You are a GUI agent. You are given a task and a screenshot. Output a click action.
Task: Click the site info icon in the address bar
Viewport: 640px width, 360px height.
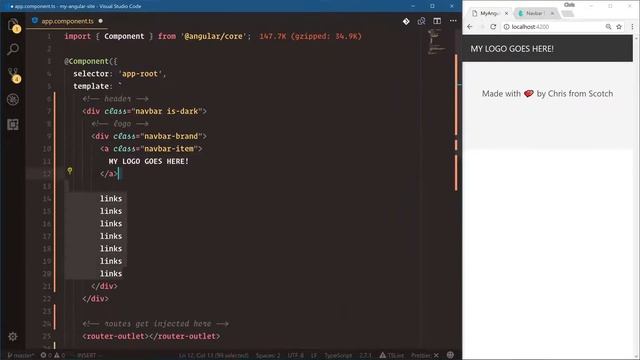click(x=506, y=27)
